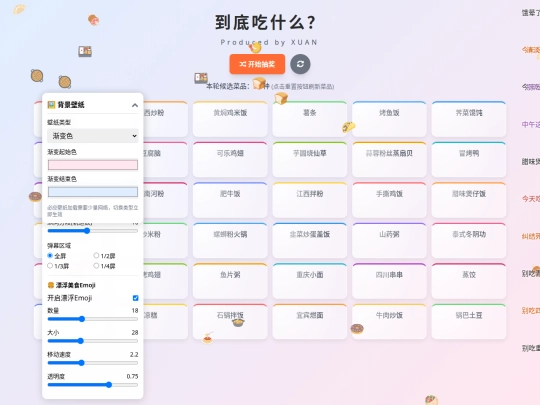Viewport: 540px width, 405px height.
Task: Click the 到底吃什么? page title
Action: (265, 22)
